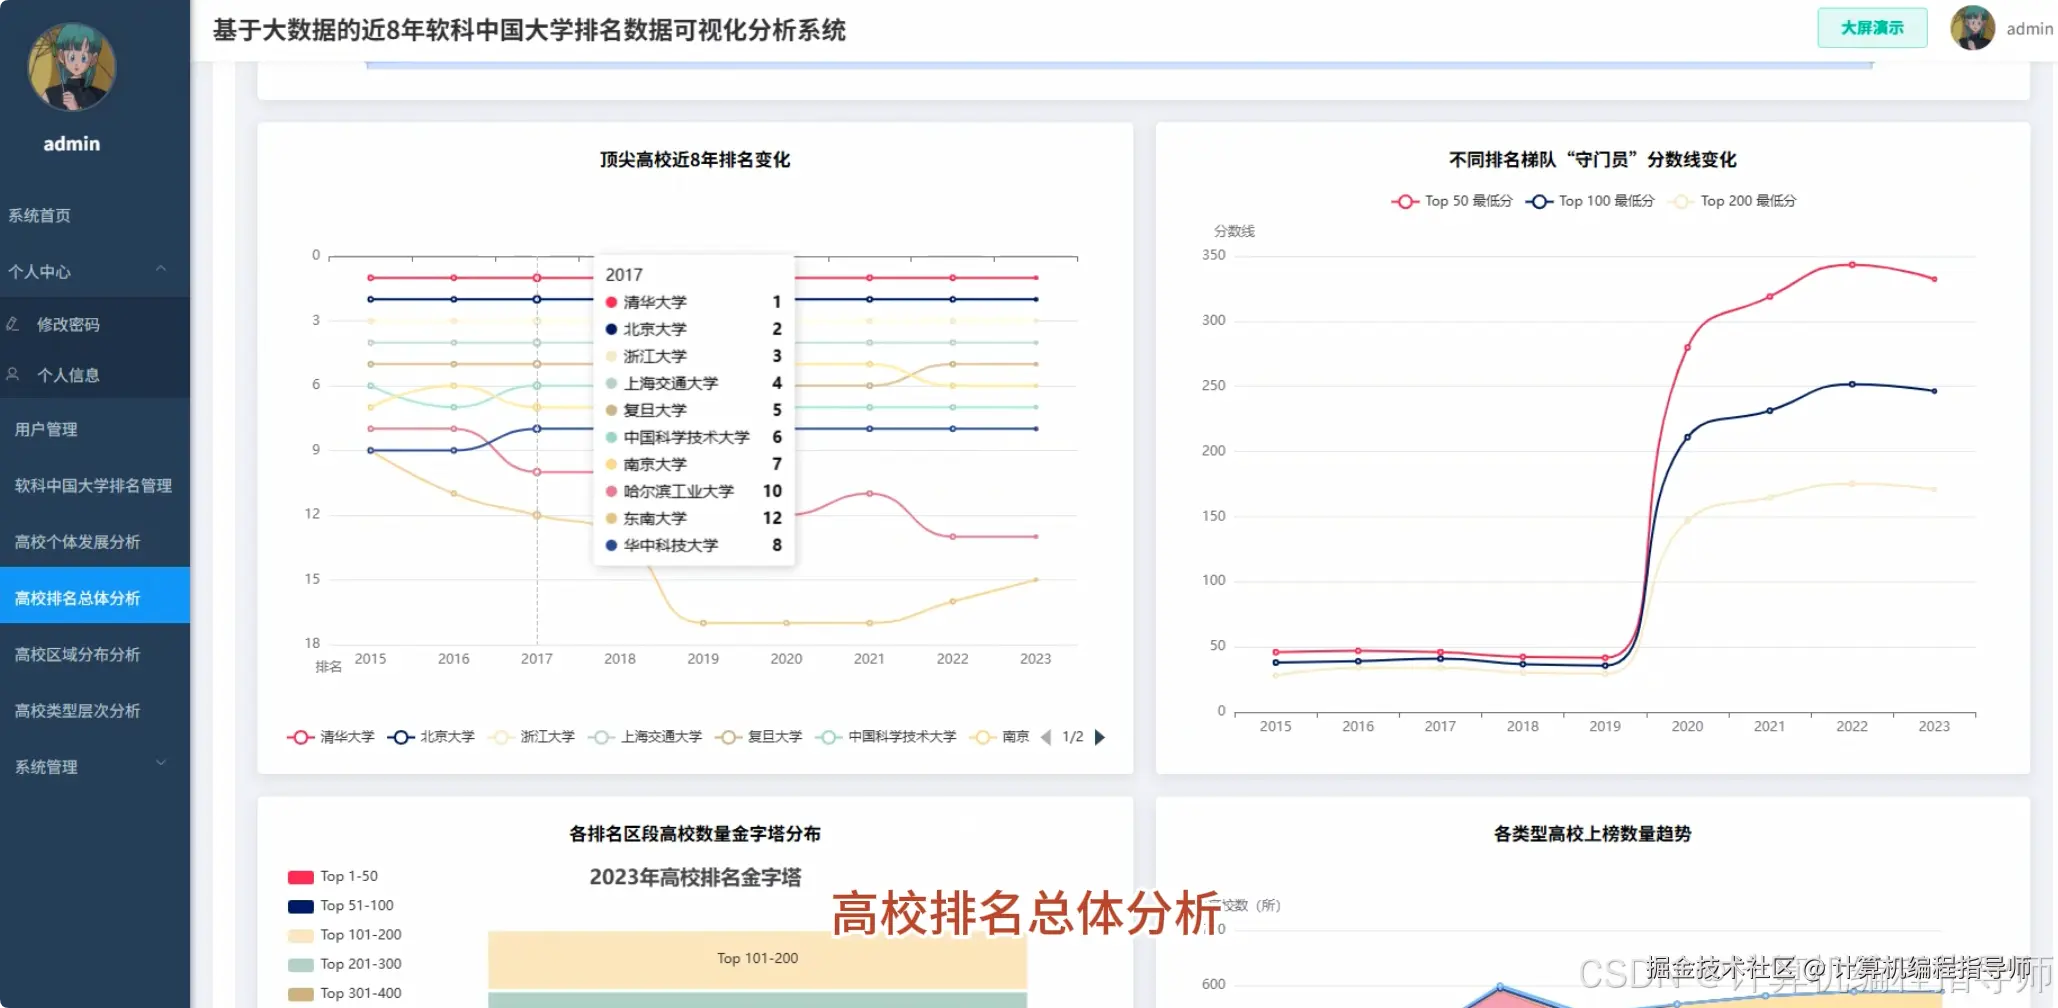Open the 系统首页 menu item
Image resolution: width=2058 pixels, height=1008 pixels.
tap(40, 215)
